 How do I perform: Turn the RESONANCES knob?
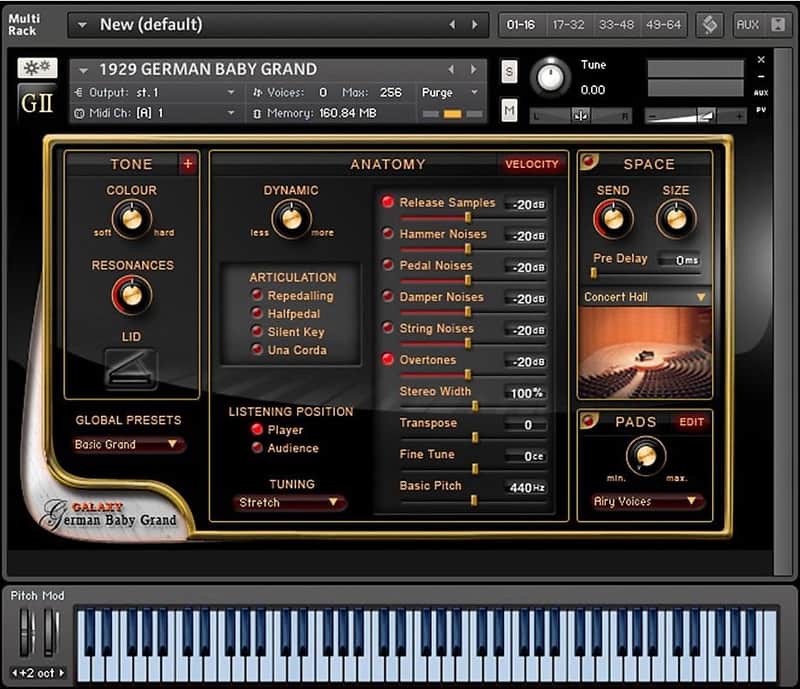[x=132, y=295]
